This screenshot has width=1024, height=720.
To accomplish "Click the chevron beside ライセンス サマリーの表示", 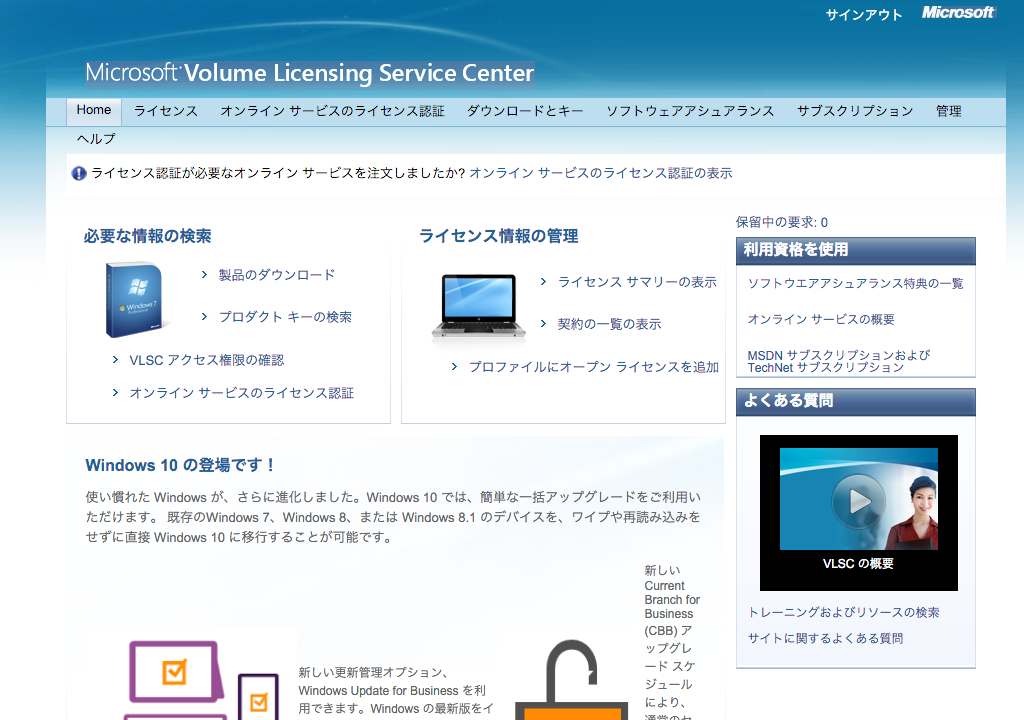I will point(543,282).
